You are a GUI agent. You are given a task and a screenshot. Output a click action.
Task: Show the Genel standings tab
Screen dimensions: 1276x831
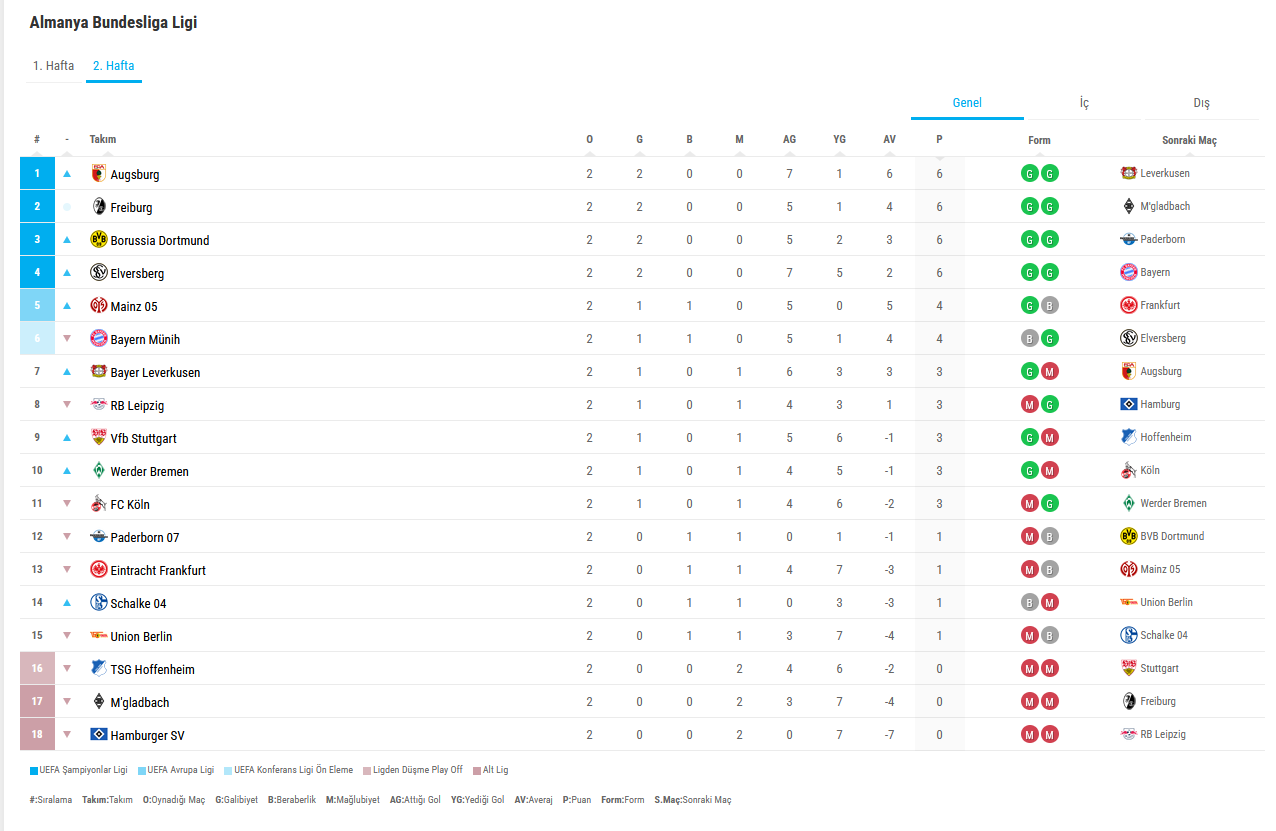[967, 103]
